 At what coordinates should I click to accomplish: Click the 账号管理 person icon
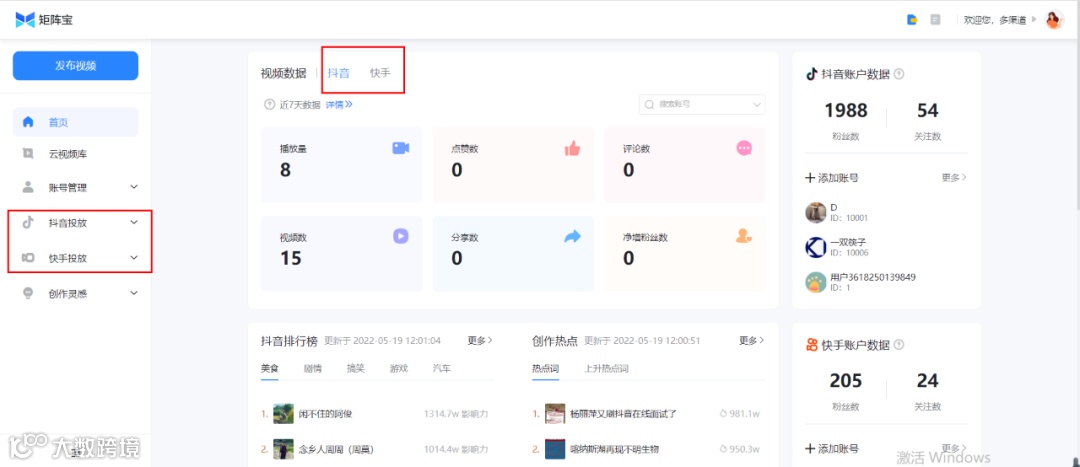point(28,187)
